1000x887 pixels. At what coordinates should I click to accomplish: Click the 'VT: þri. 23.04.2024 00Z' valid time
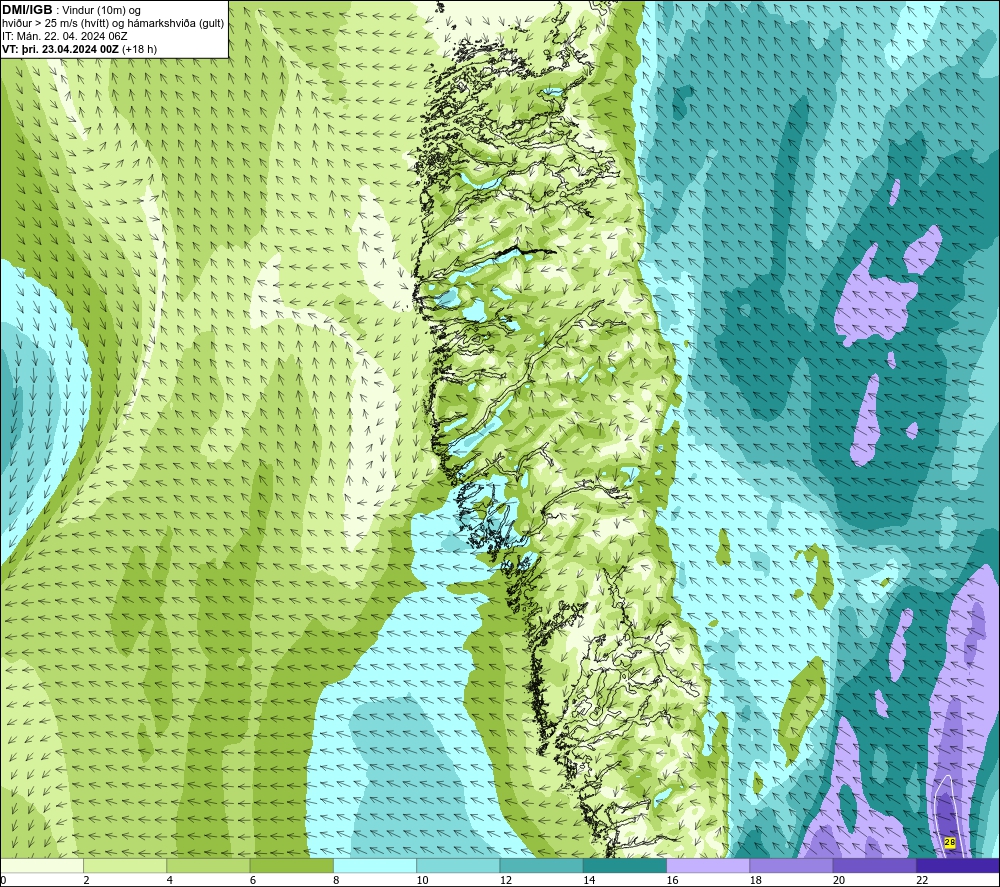tap(61, 49)
